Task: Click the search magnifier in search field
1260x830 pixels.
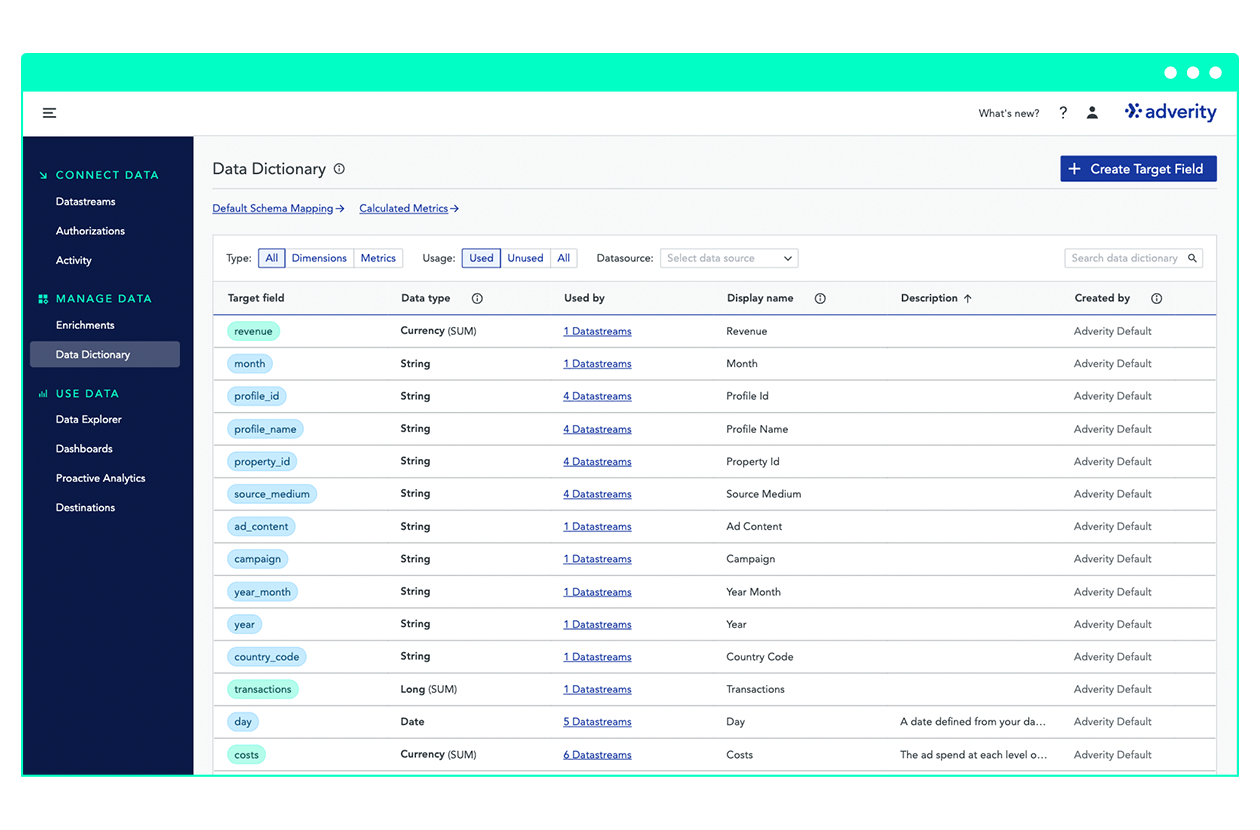Action: coord(1192,257)
